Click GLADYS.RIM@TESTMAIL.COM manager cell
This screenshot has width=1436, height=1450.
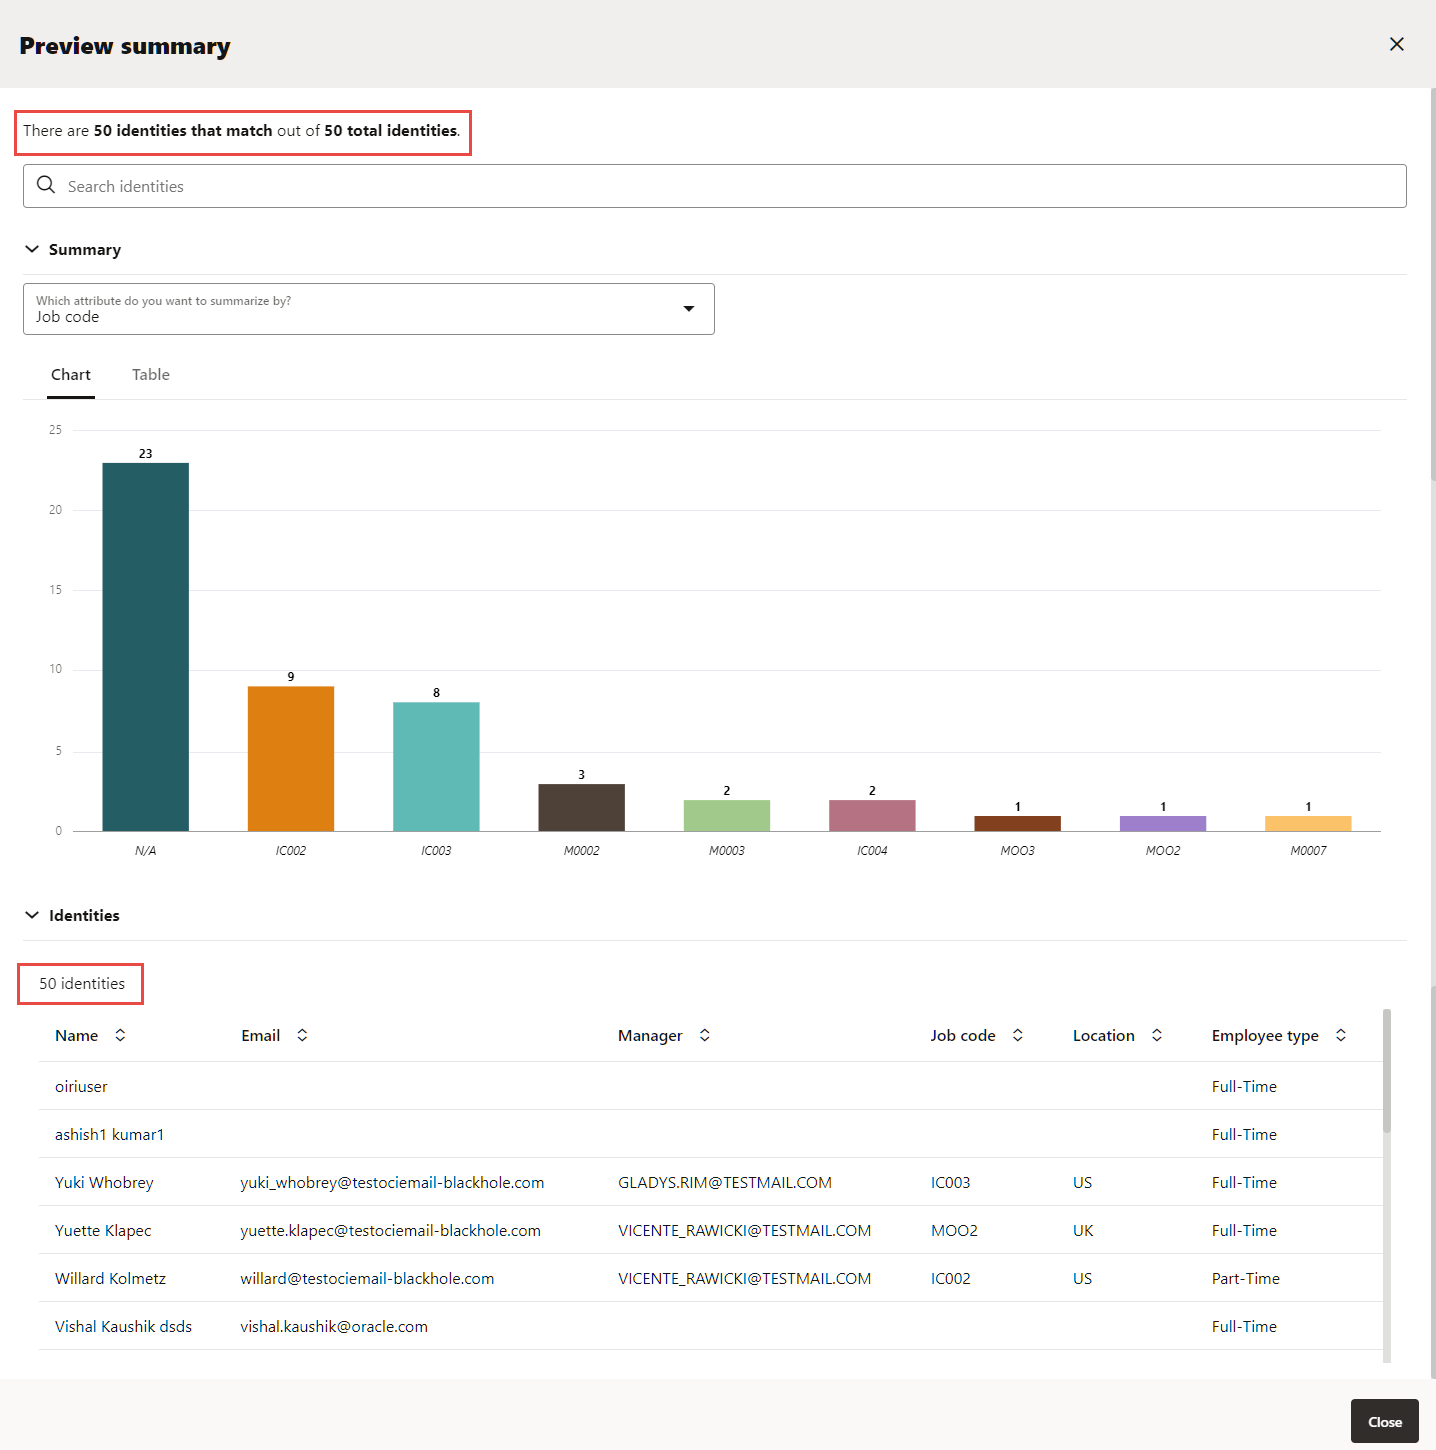pyautogui.click(x=725, y=1182)
